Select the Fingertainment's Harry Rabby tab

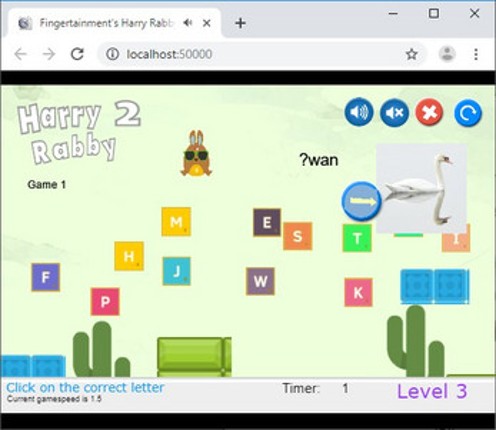[113, 23]
